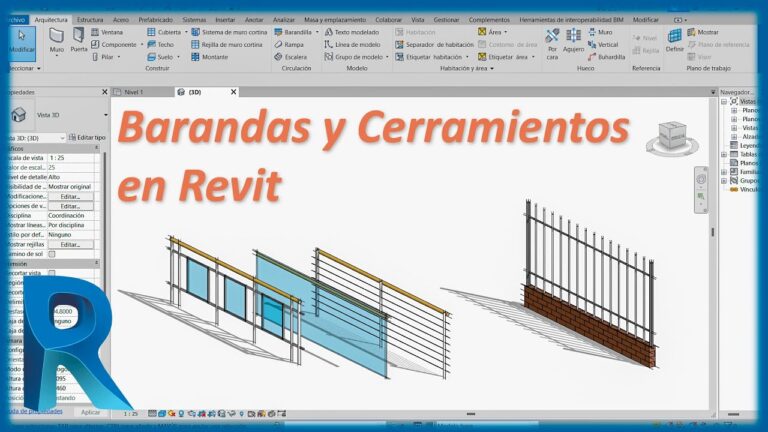Select the Buhardilla opening tool

click(x=606, y=57)
